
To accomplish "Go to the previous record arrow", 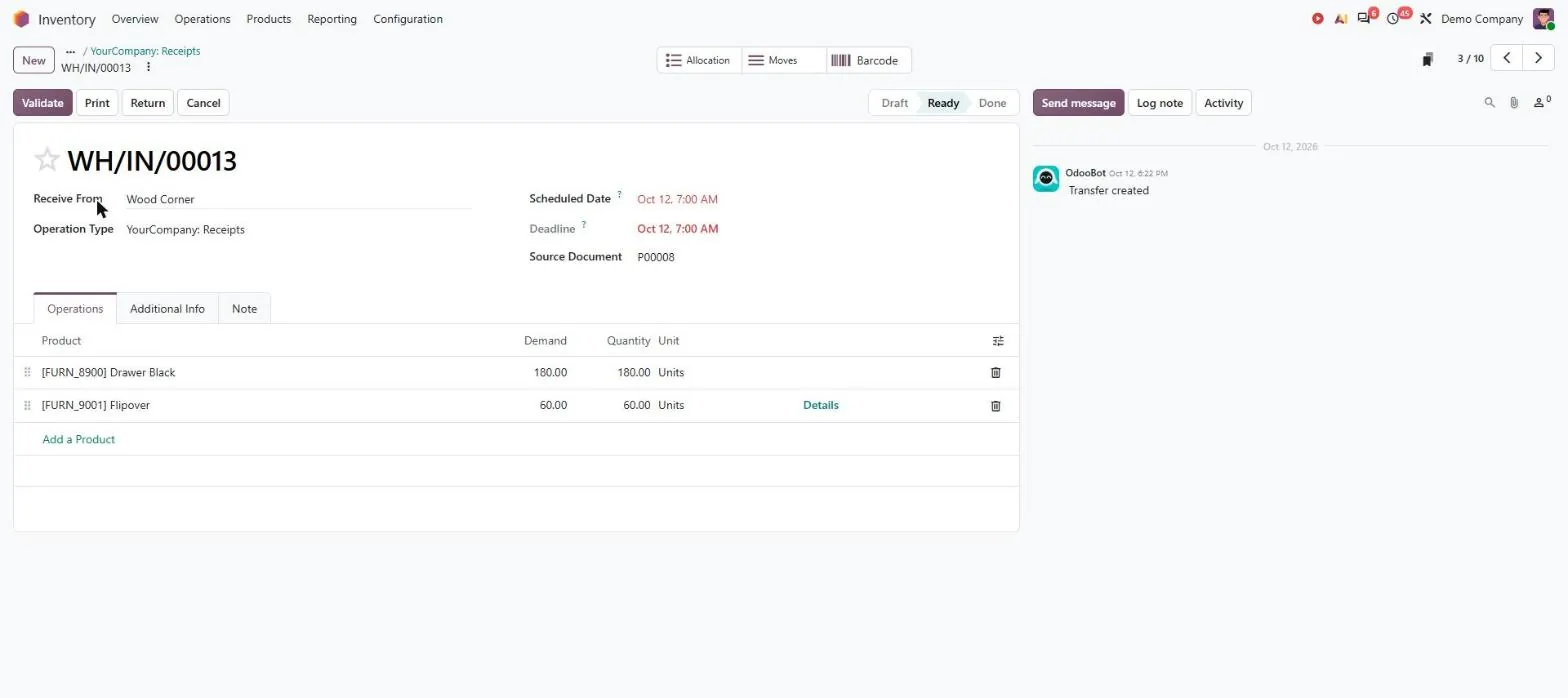I will (x=1507, y=58).
